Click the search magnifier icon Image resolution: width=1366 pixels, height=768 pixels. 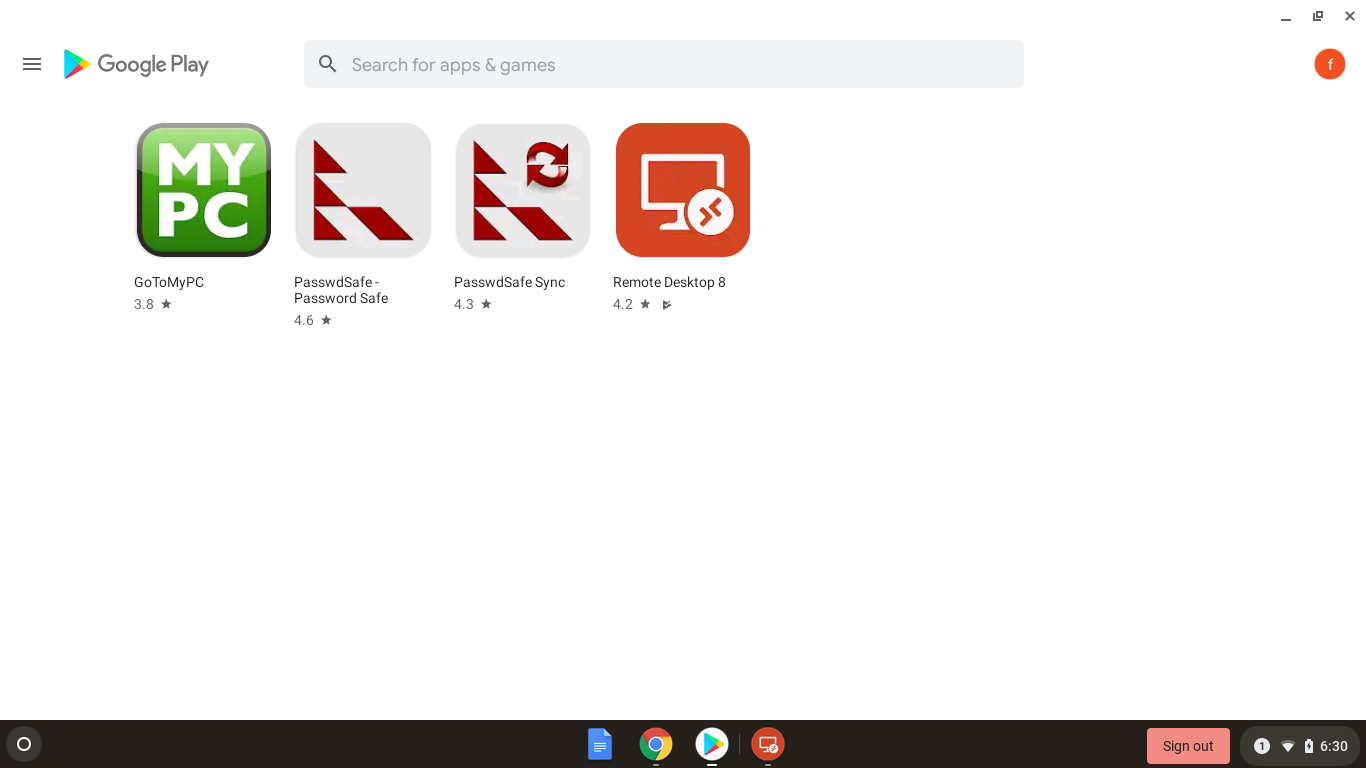tap(328, 64)
